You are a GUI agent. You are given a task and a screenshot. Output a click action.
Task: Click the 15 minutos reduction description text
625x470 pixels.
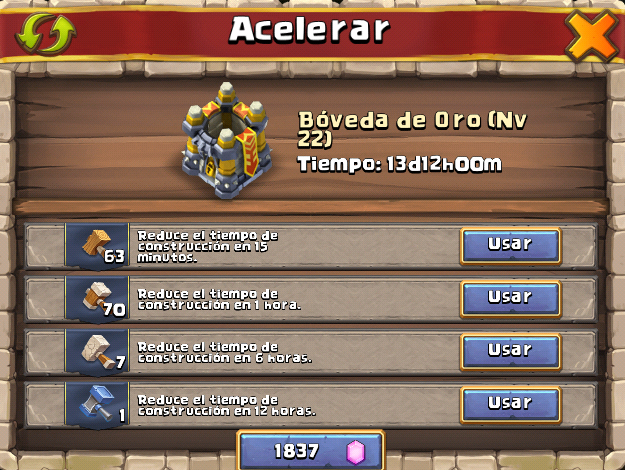click(x=208, y=246)
